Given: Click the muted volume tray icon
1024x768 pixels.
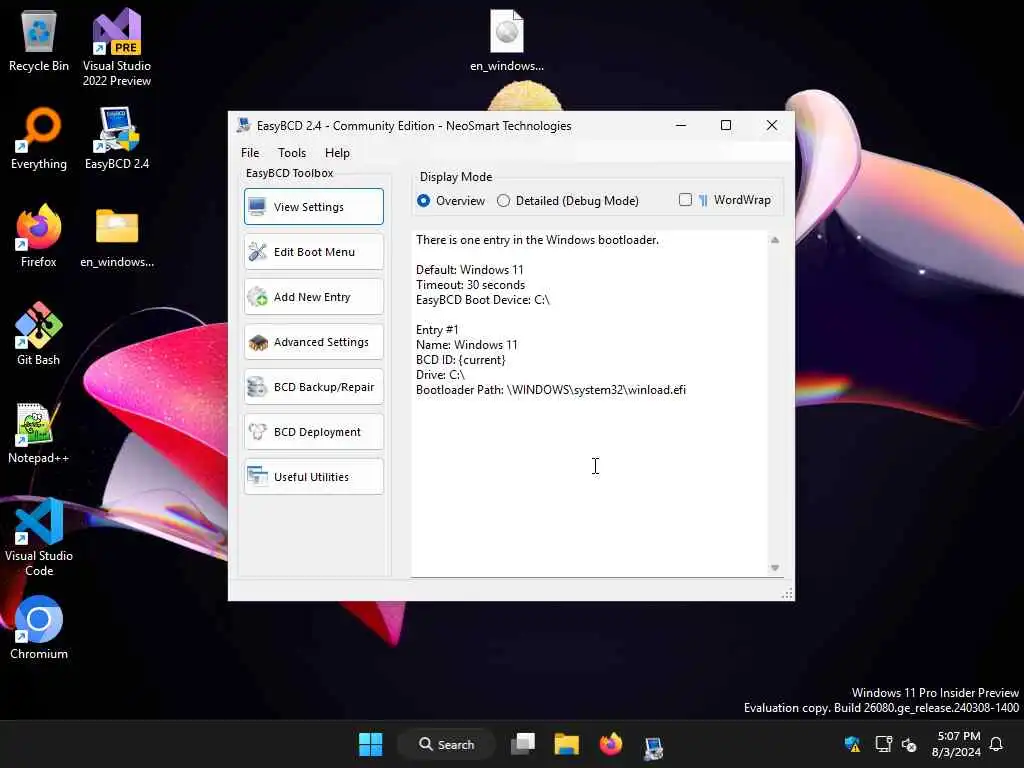Looking at the screenshot, I should [909, 744].
